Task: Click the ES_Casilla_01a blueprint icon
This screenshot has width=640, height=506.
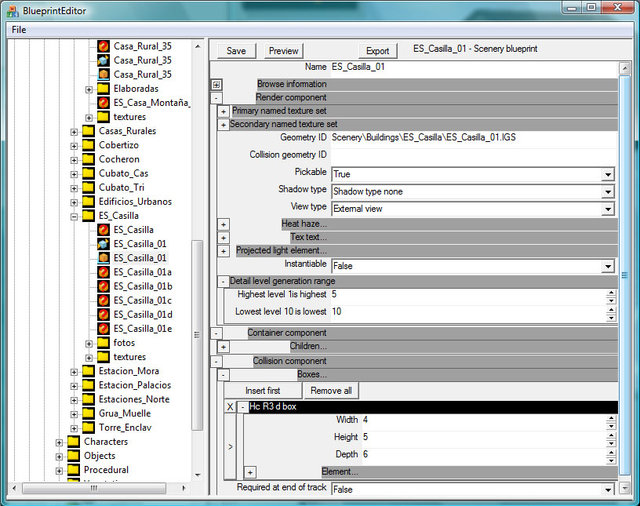Action: pyautogui.click(x=103, y=272)
